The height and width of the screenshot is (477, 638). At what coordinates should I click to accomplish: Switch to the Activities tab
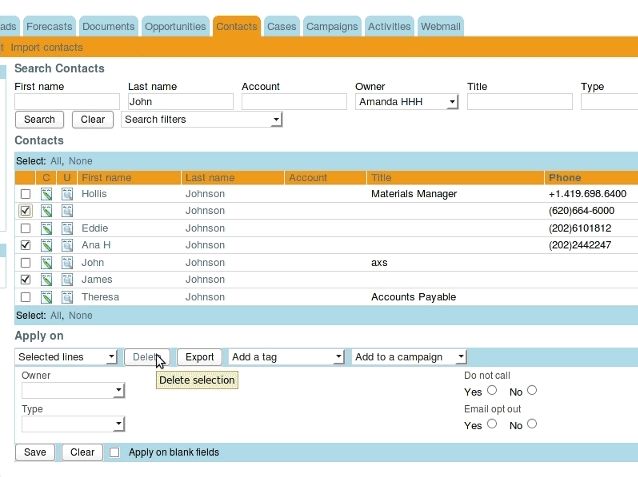(x=389, y=26)
